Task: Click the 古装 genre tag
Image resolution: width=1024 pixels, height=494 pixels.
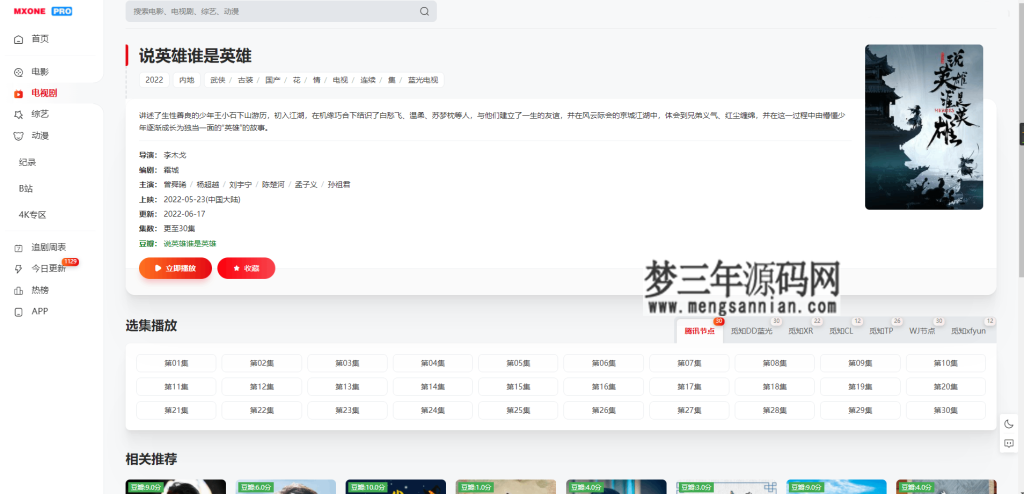Action: (x=245, y=80)
